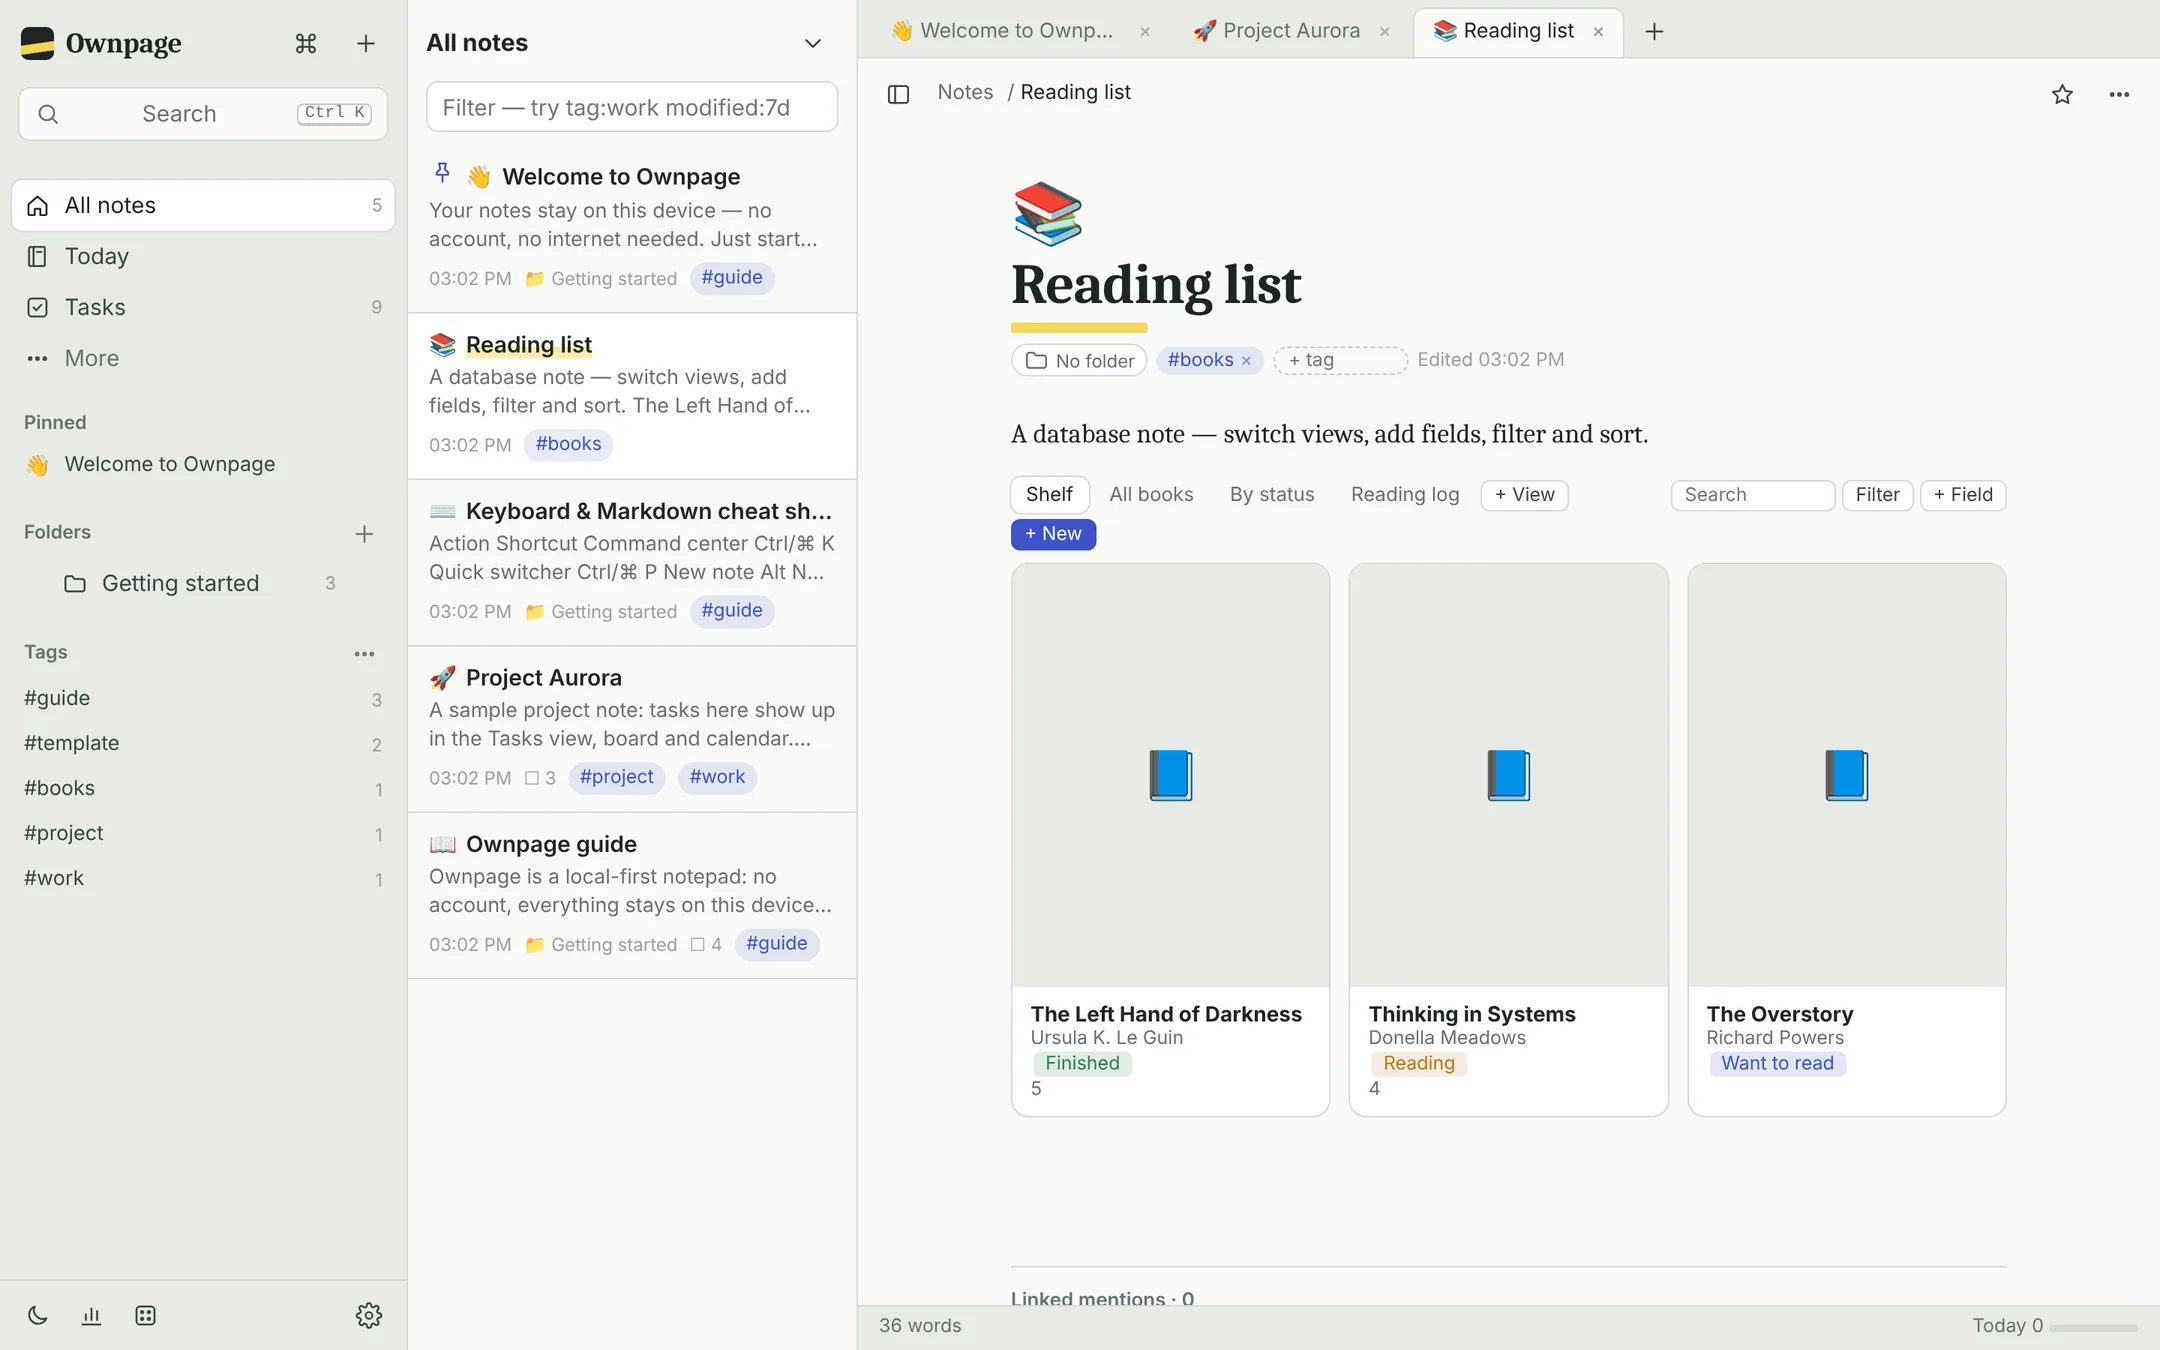Click the books emoji icon above Reading list title
This screenshot has width=2160, height=1350.
click(x=1047, y=213)
